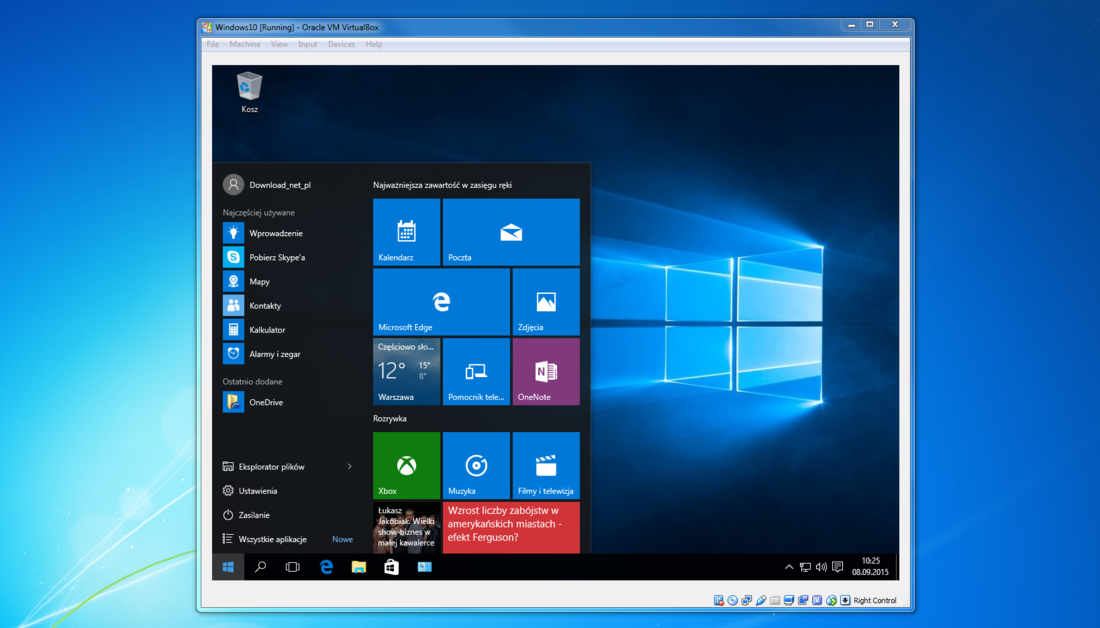Open the VirtualBox Devices menu

(342, 44)
